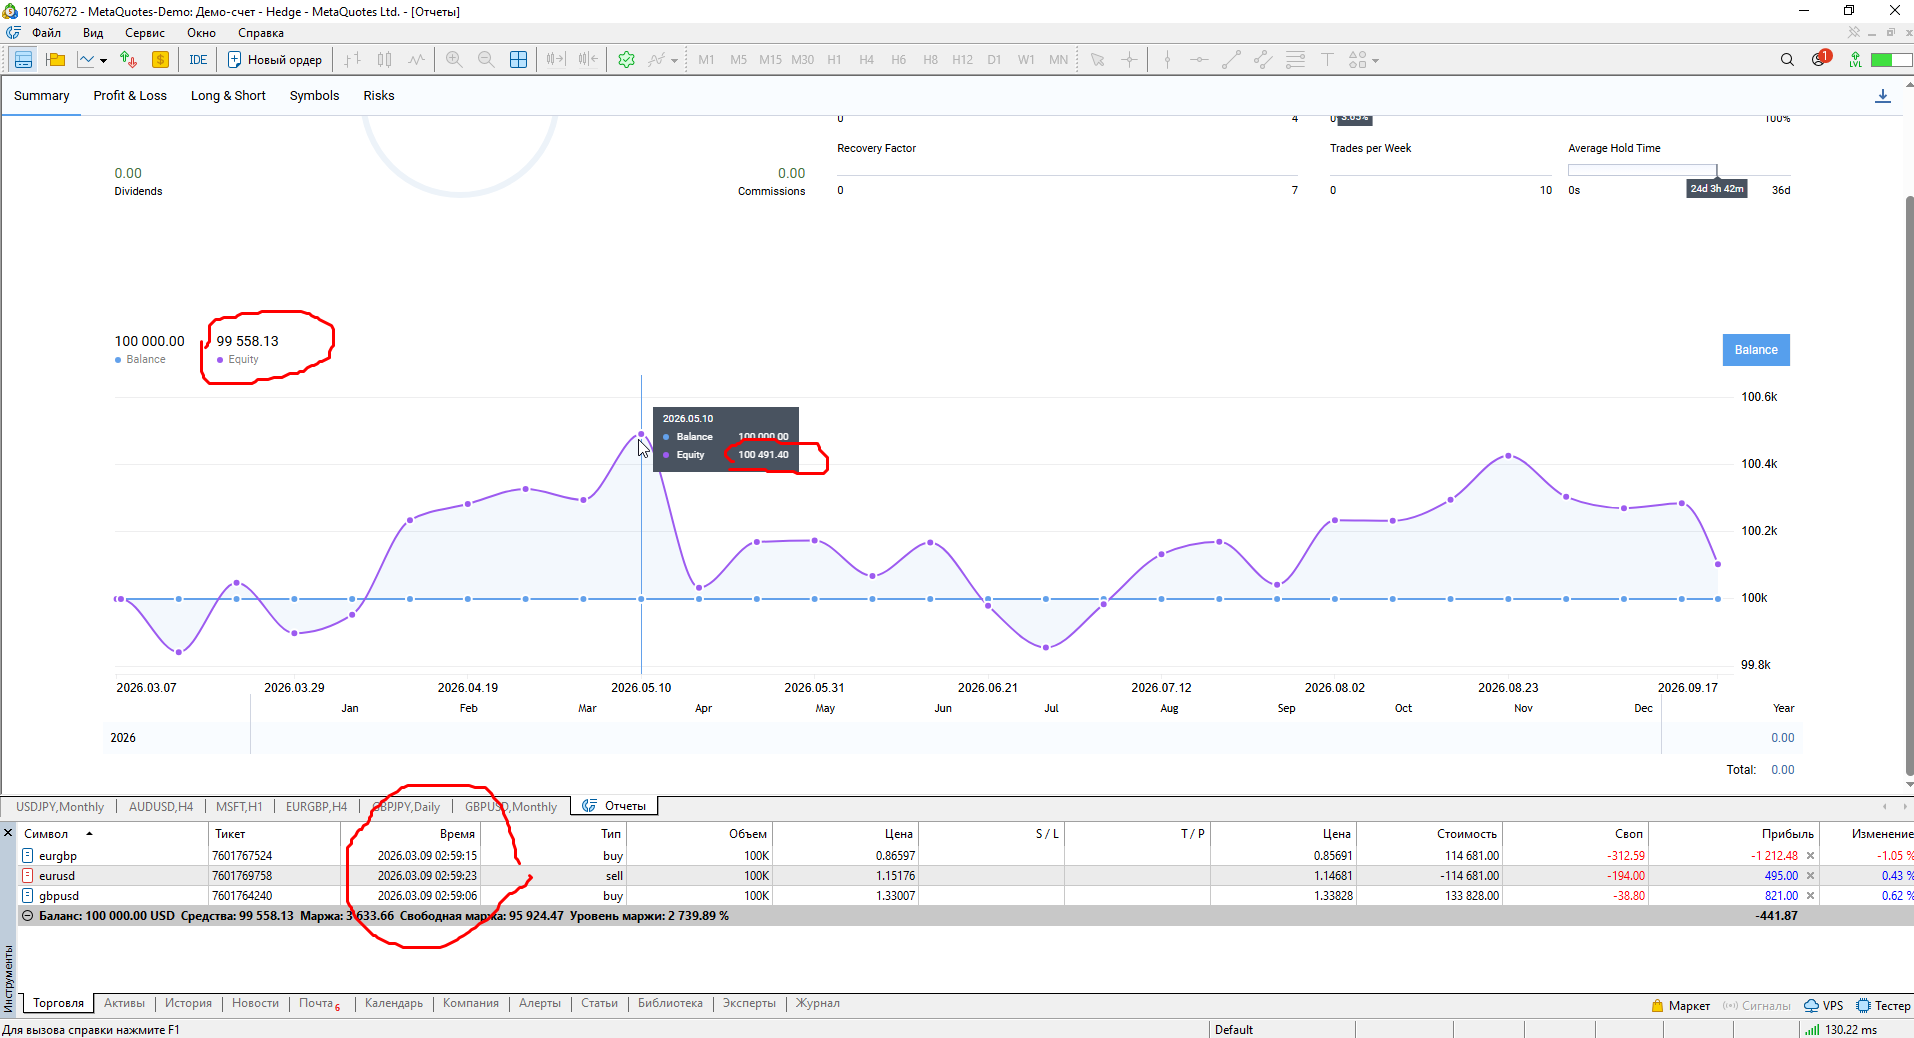The width and height of the screenshot is (1914, 1038).
Task: Collapse the Баланс summary row expander
Action: [28, 916]
